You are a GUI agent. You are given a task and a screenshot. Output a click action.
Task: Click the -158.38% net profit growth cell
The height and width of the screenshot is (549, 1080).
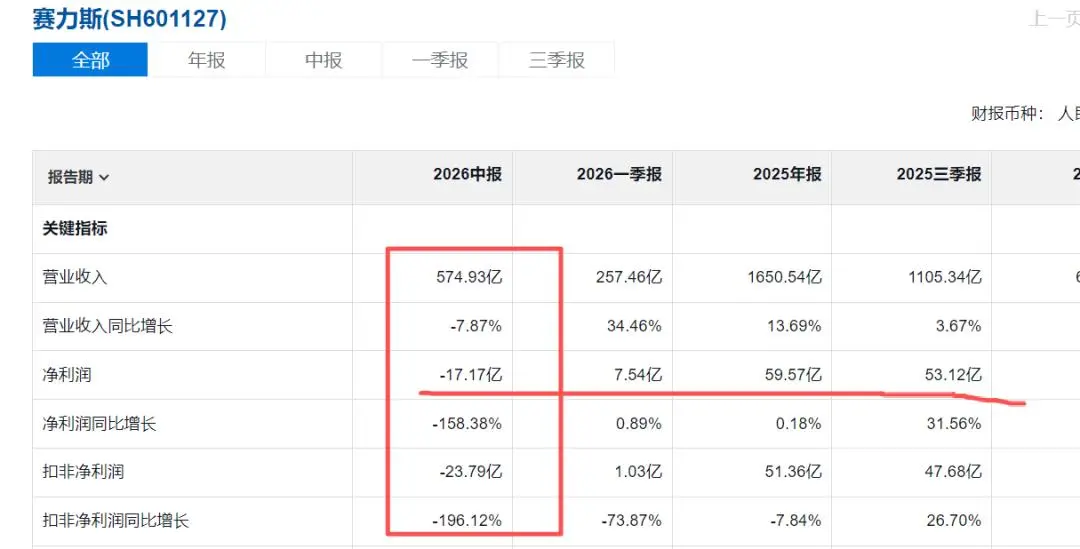tap(467, 424)
